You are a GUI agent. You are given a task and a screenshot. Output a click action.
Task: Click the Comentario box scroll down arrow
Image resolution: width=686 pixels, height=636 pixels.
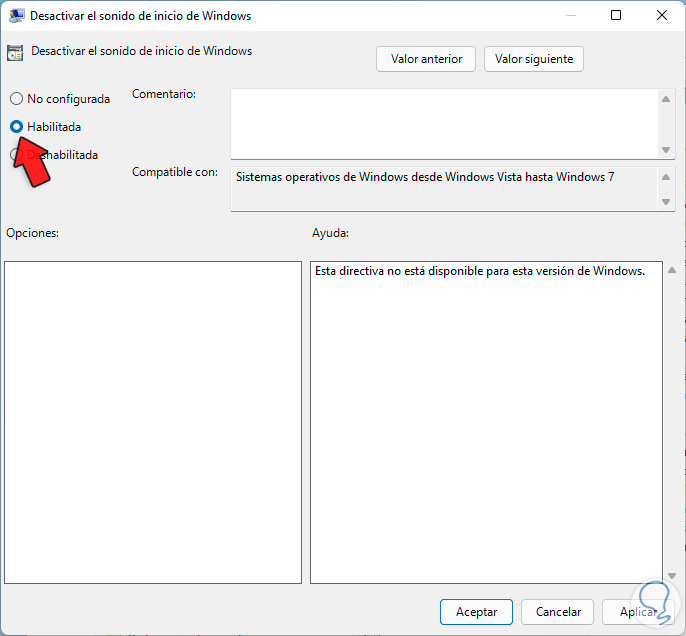666,150
